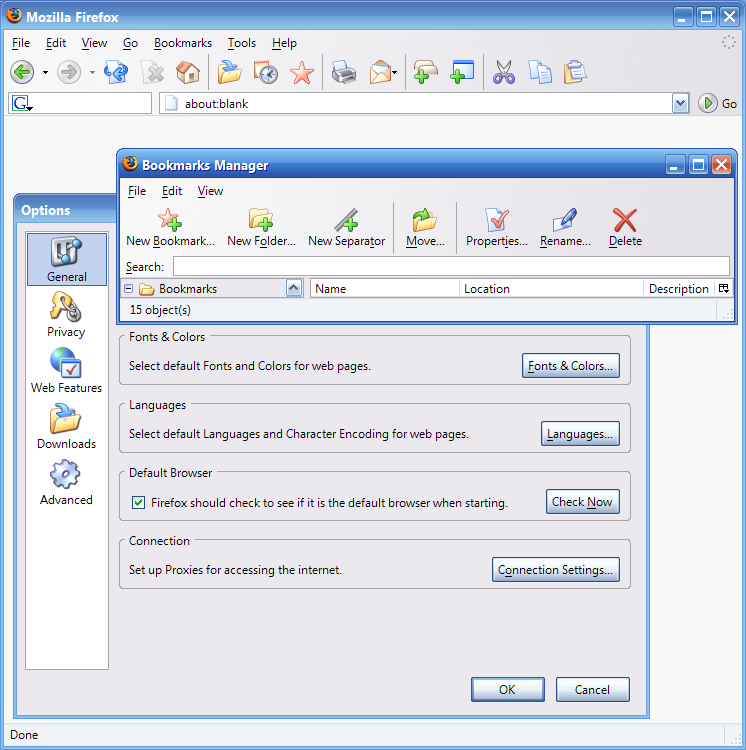Open the Tools menu
Screen dimensions: 746x750
pos(241,43)
